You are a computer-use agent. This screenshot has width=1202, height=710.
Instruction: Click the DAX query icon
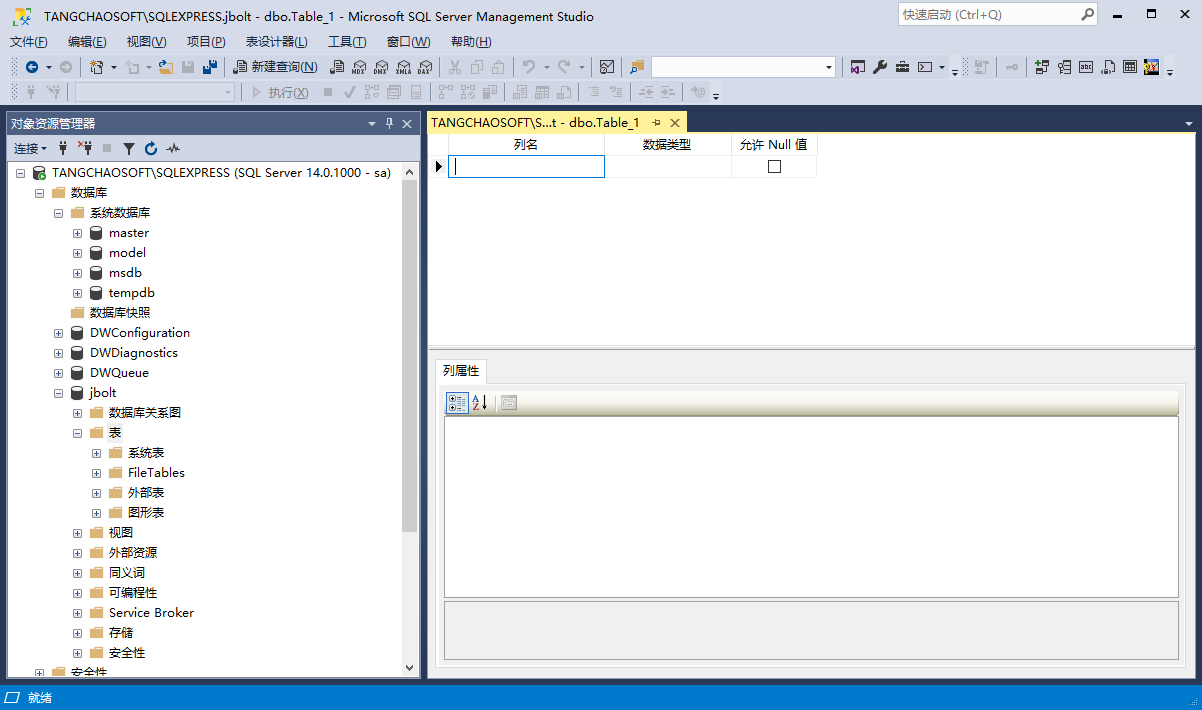tap(425, 67)
